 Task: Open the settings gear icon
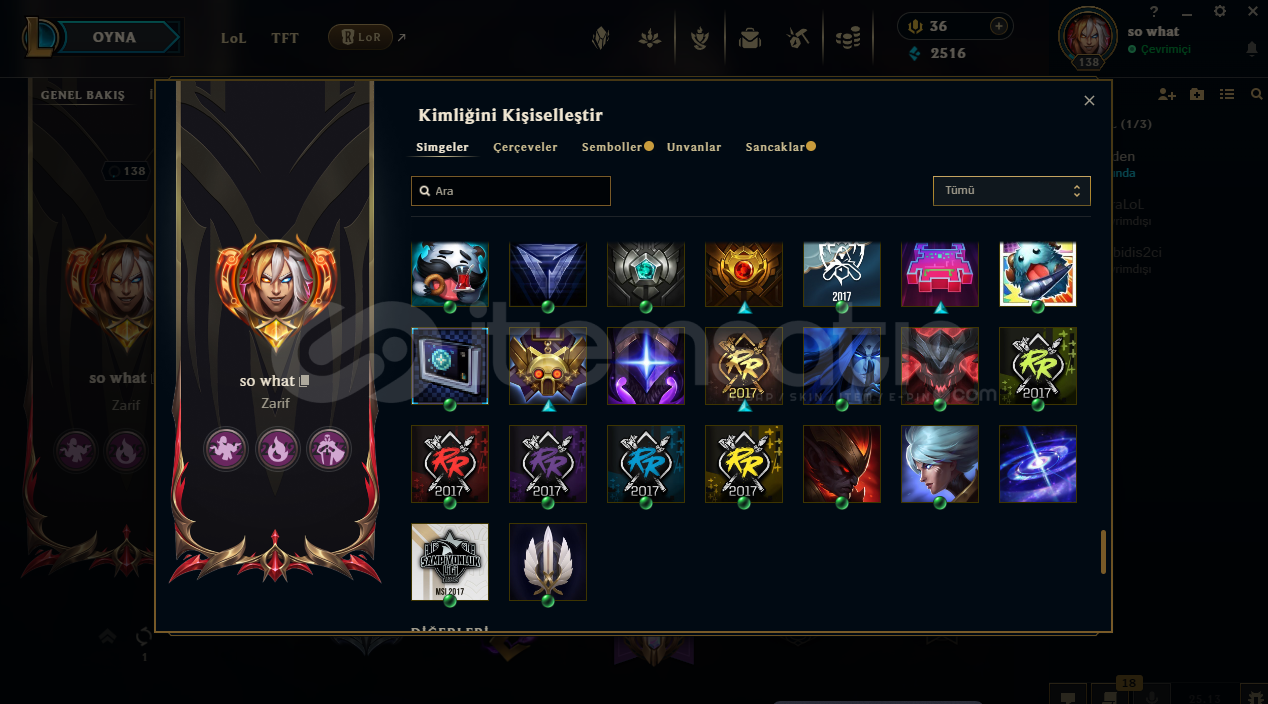coord(1220,11)
